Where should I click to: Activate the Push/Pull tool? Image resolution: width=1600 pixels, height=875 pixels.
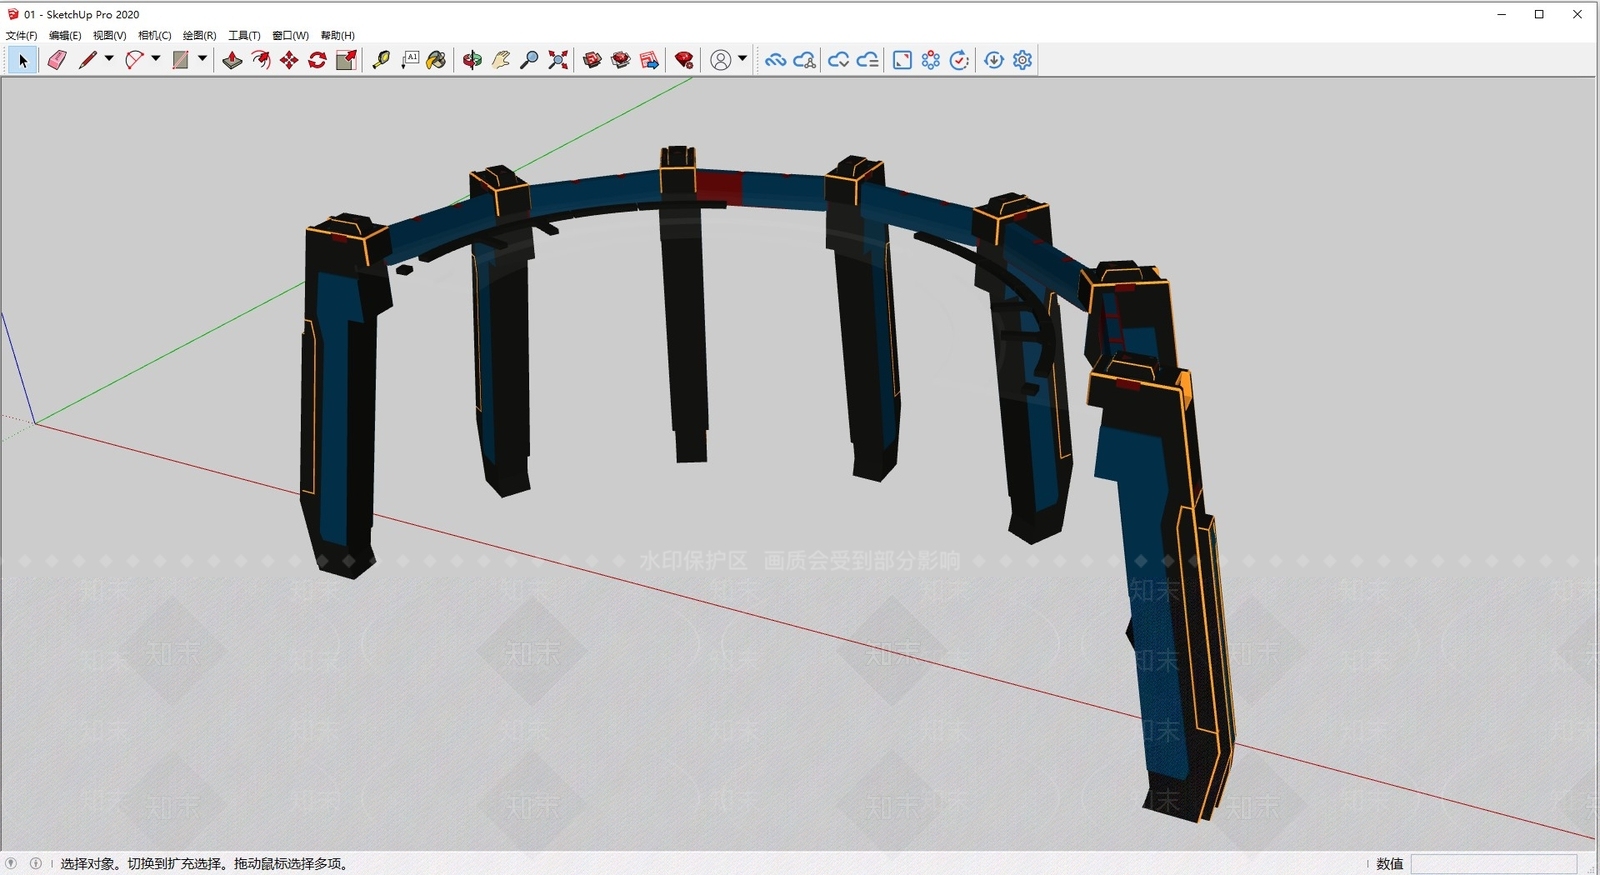232,60
